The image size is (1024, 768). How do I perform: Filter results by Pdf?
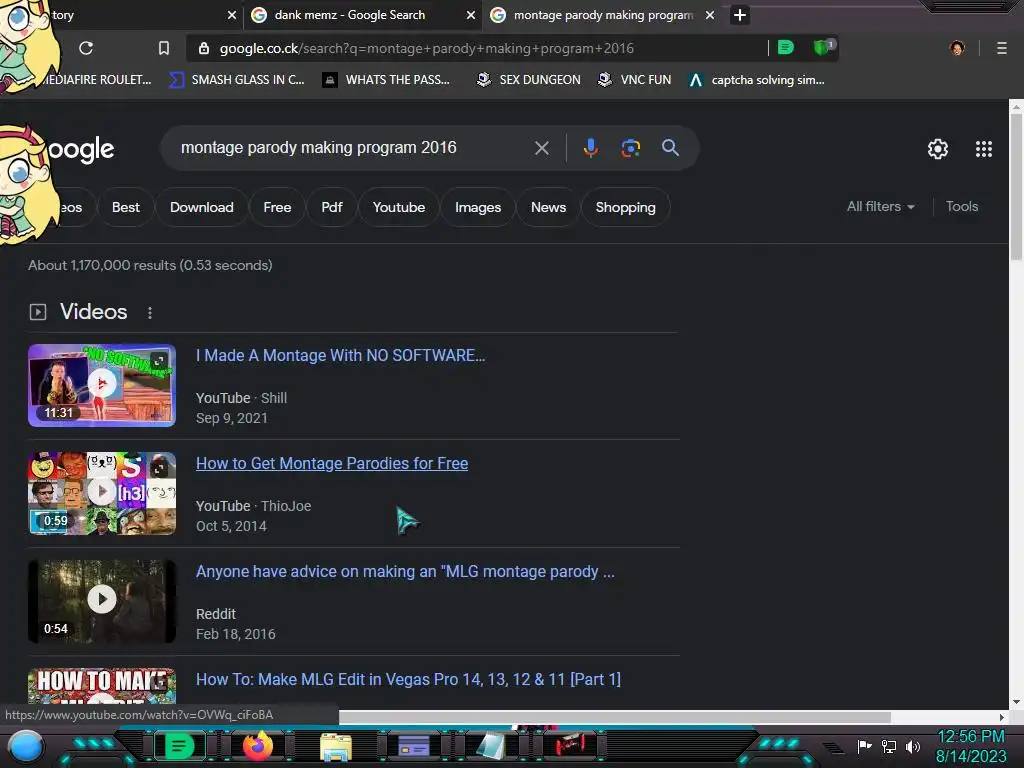coord(332,207)
